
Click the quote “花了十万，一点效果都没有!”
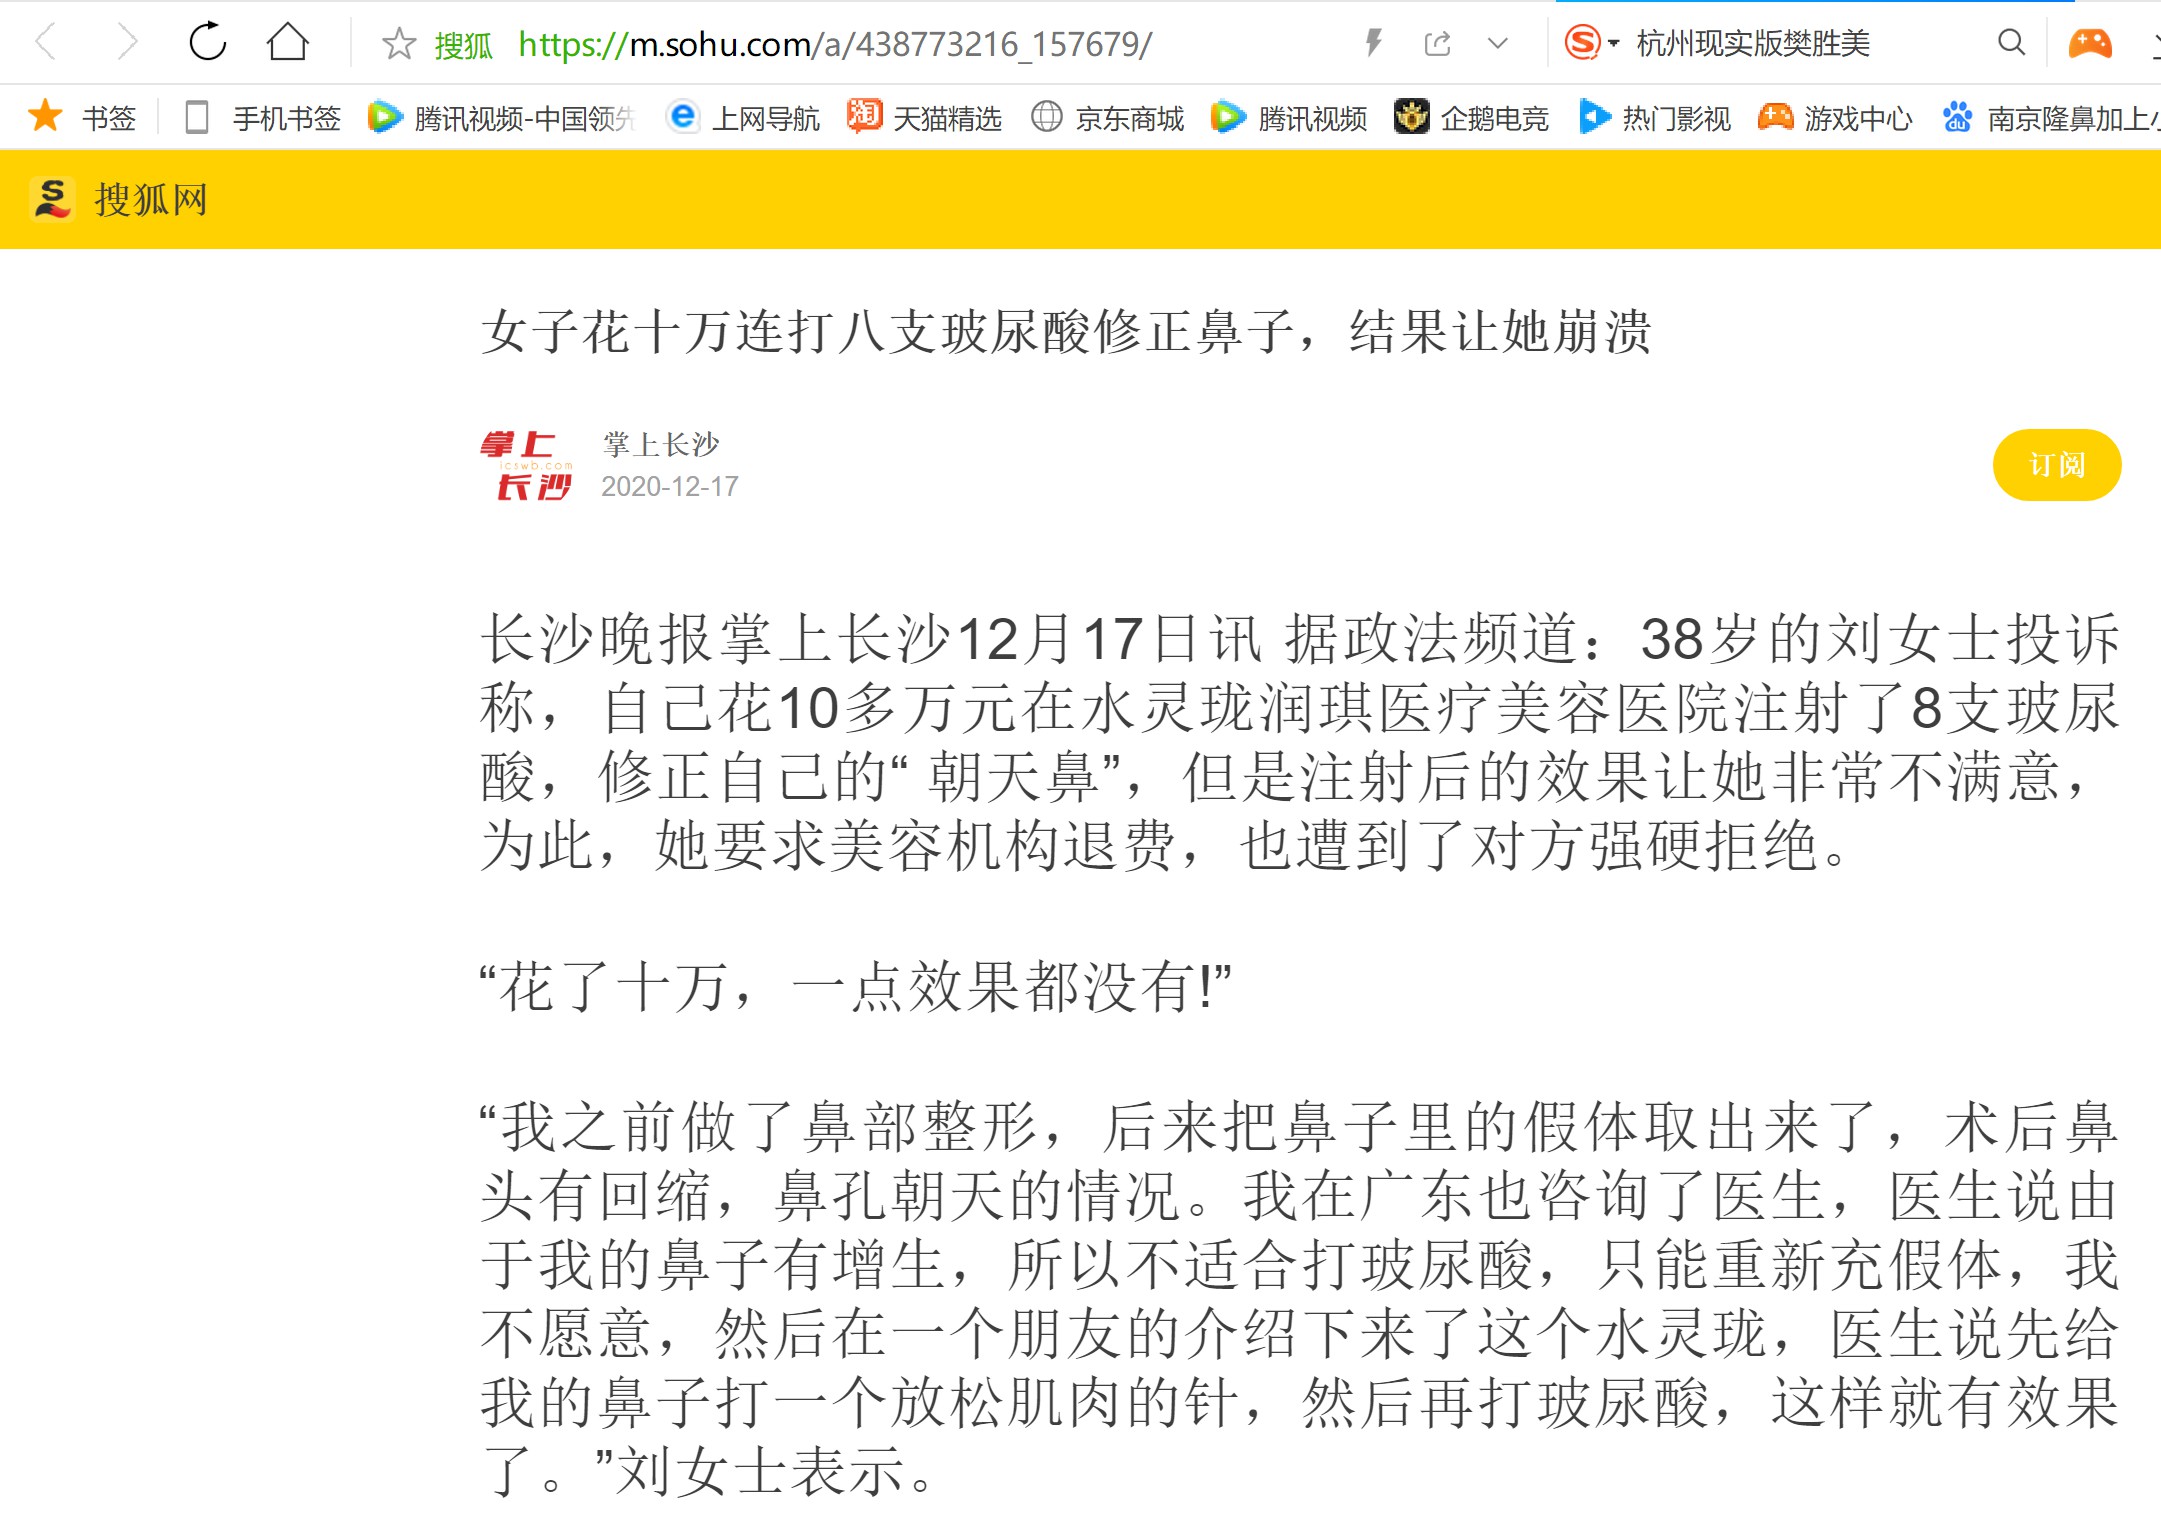coord(856,987)
